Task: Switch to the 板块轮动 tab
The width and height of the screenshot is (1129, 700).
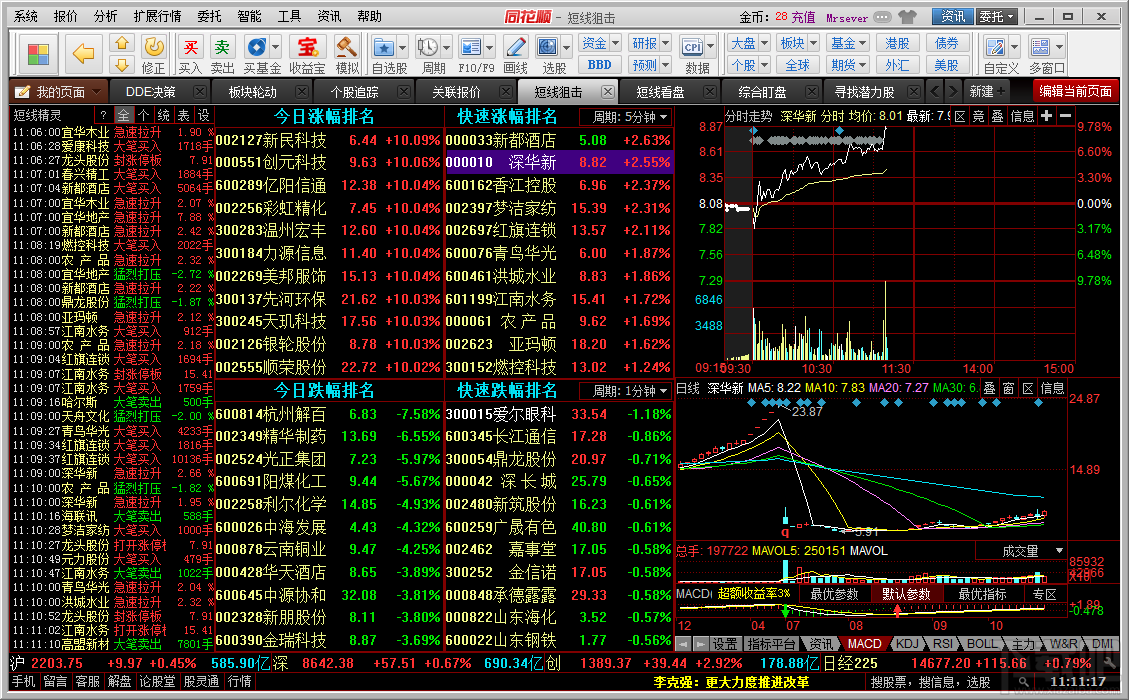Action: coord(252,92)
